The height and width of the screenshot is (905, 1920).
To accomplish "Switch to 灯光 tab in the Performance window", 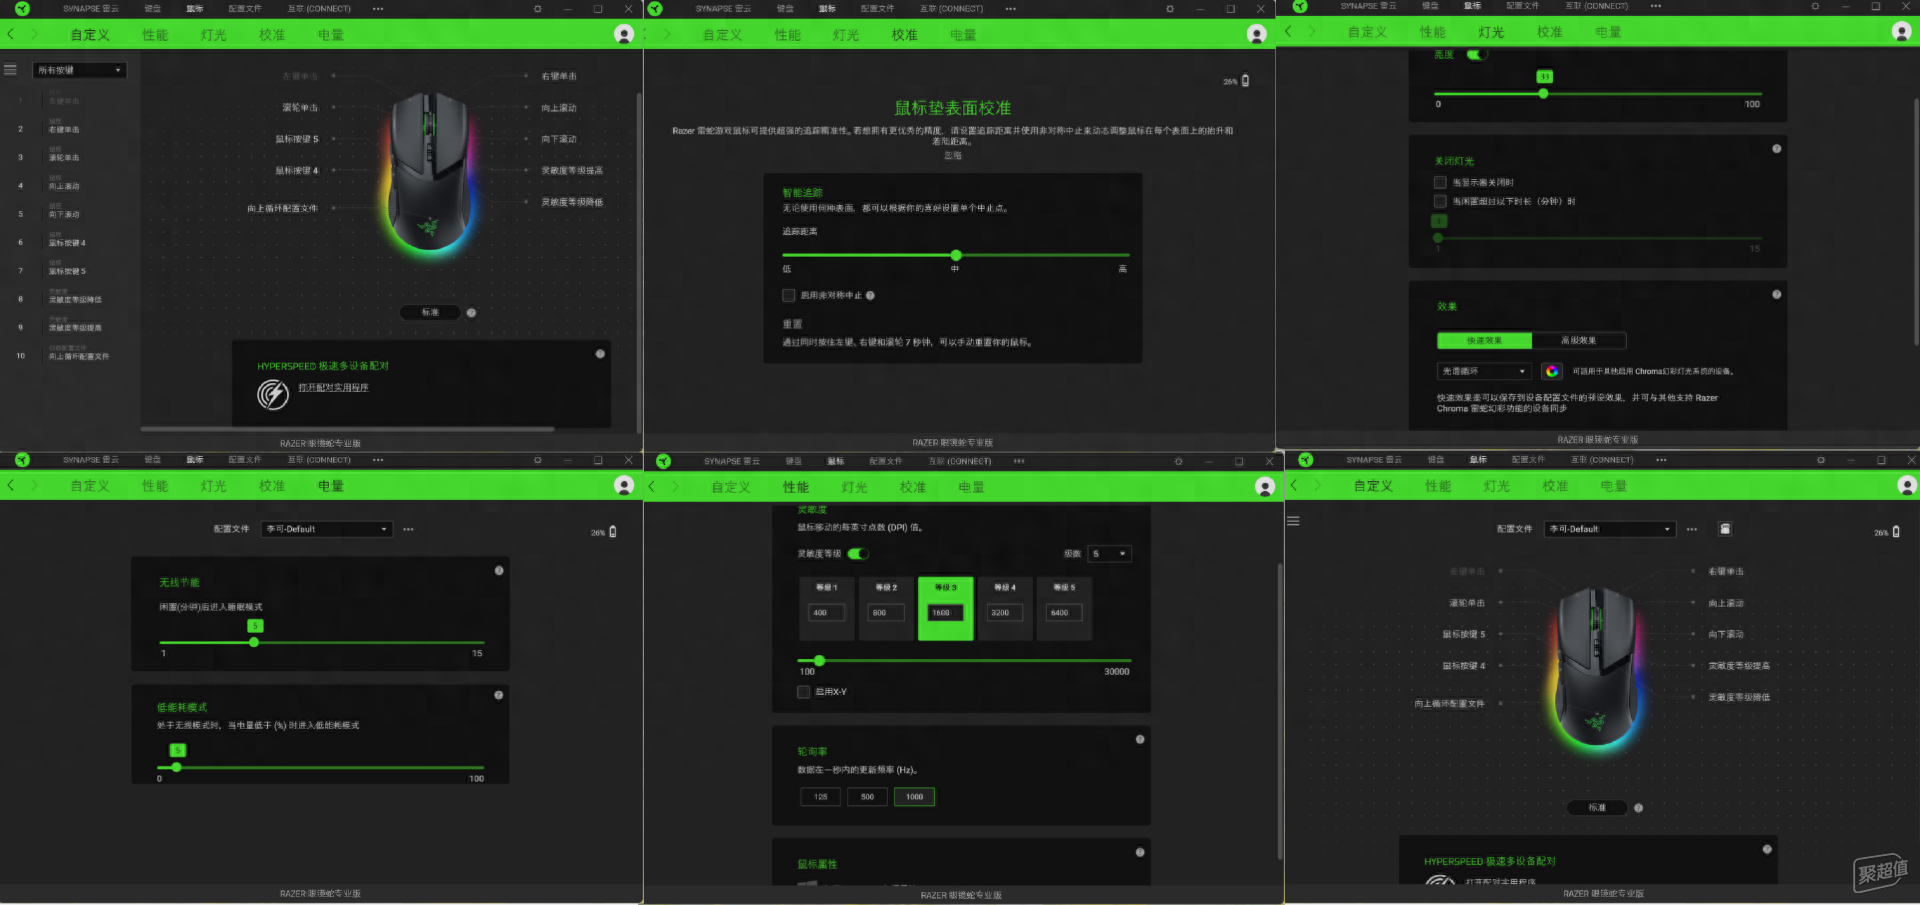I will coord(855,487).
